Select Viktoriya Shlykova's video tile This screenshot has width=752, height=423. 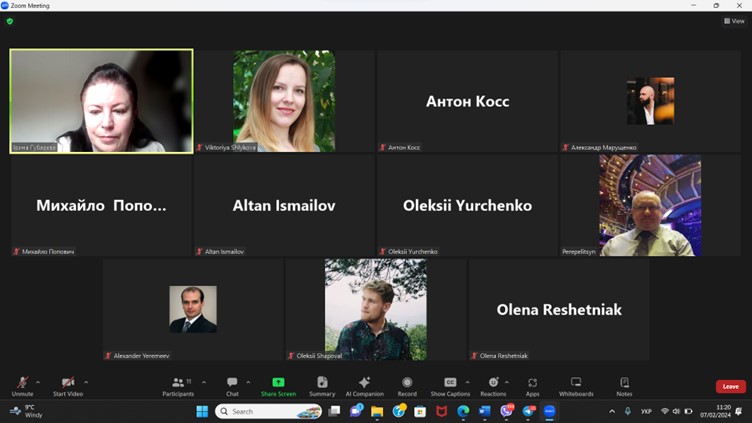[x=284, y=101]
